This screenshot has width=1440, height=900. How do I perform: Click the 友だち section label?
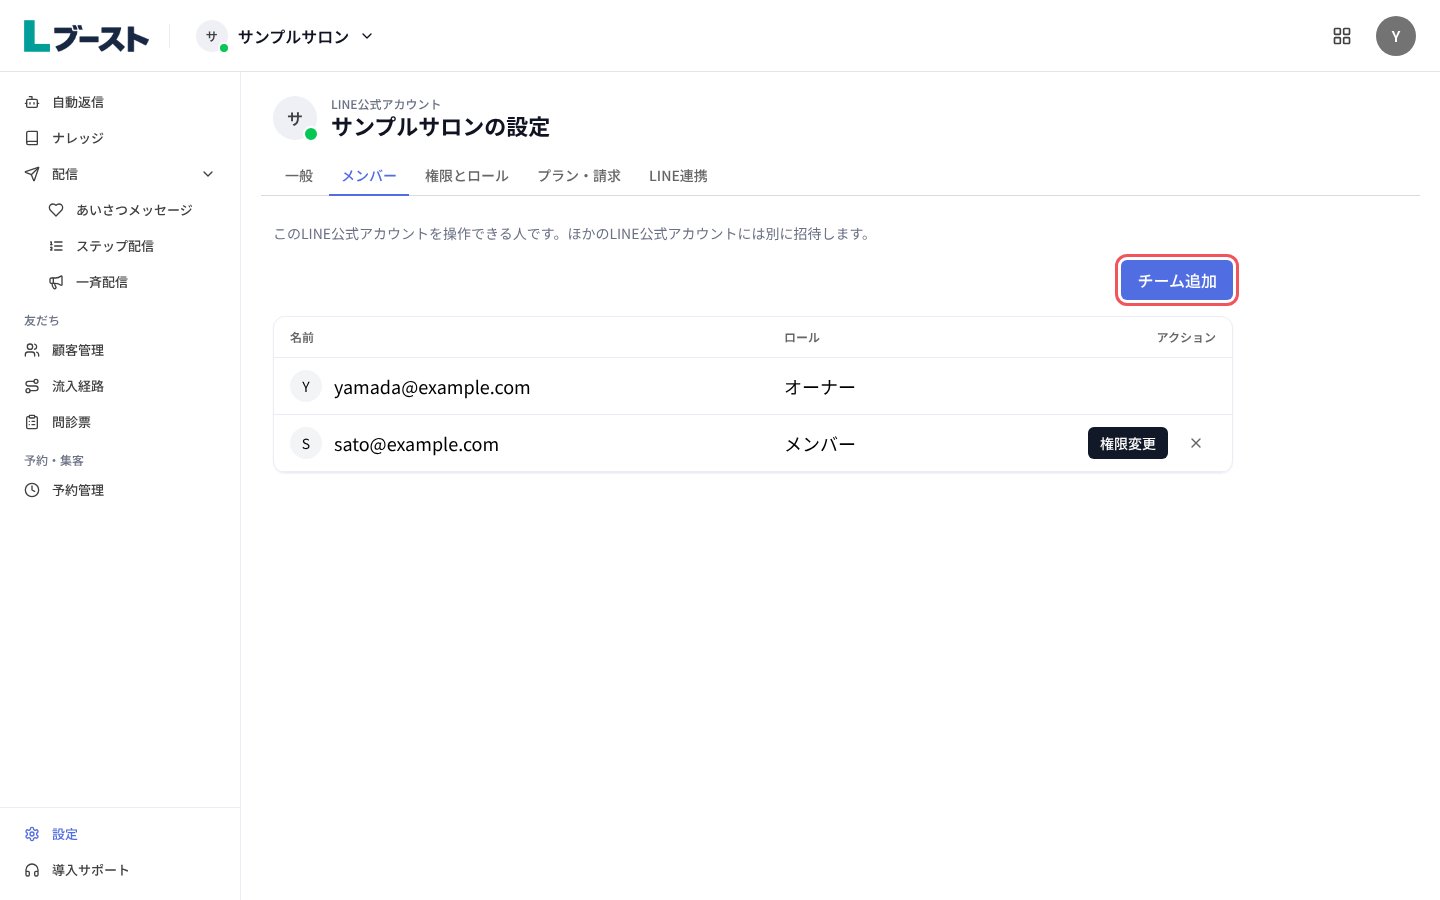(42, 321)
